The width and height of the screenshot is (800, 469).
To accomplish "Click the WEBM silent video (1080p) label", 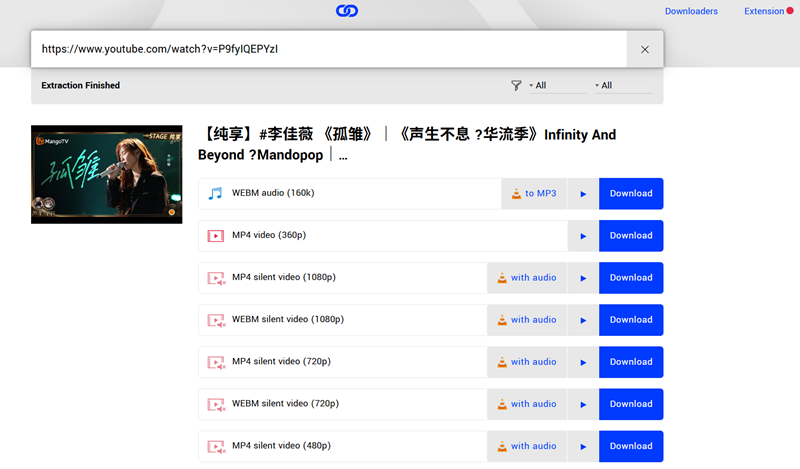I will (288, 319).
